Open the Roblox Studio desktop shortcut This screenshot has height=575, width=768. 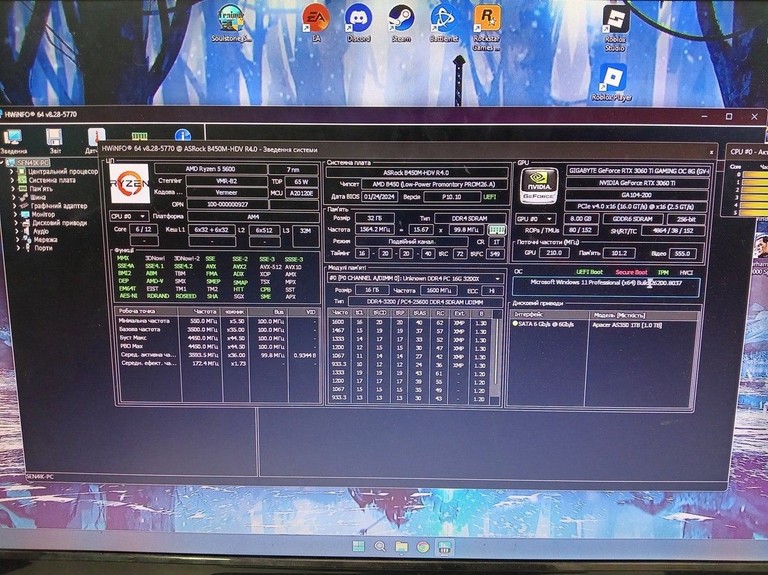click(615, 28)
